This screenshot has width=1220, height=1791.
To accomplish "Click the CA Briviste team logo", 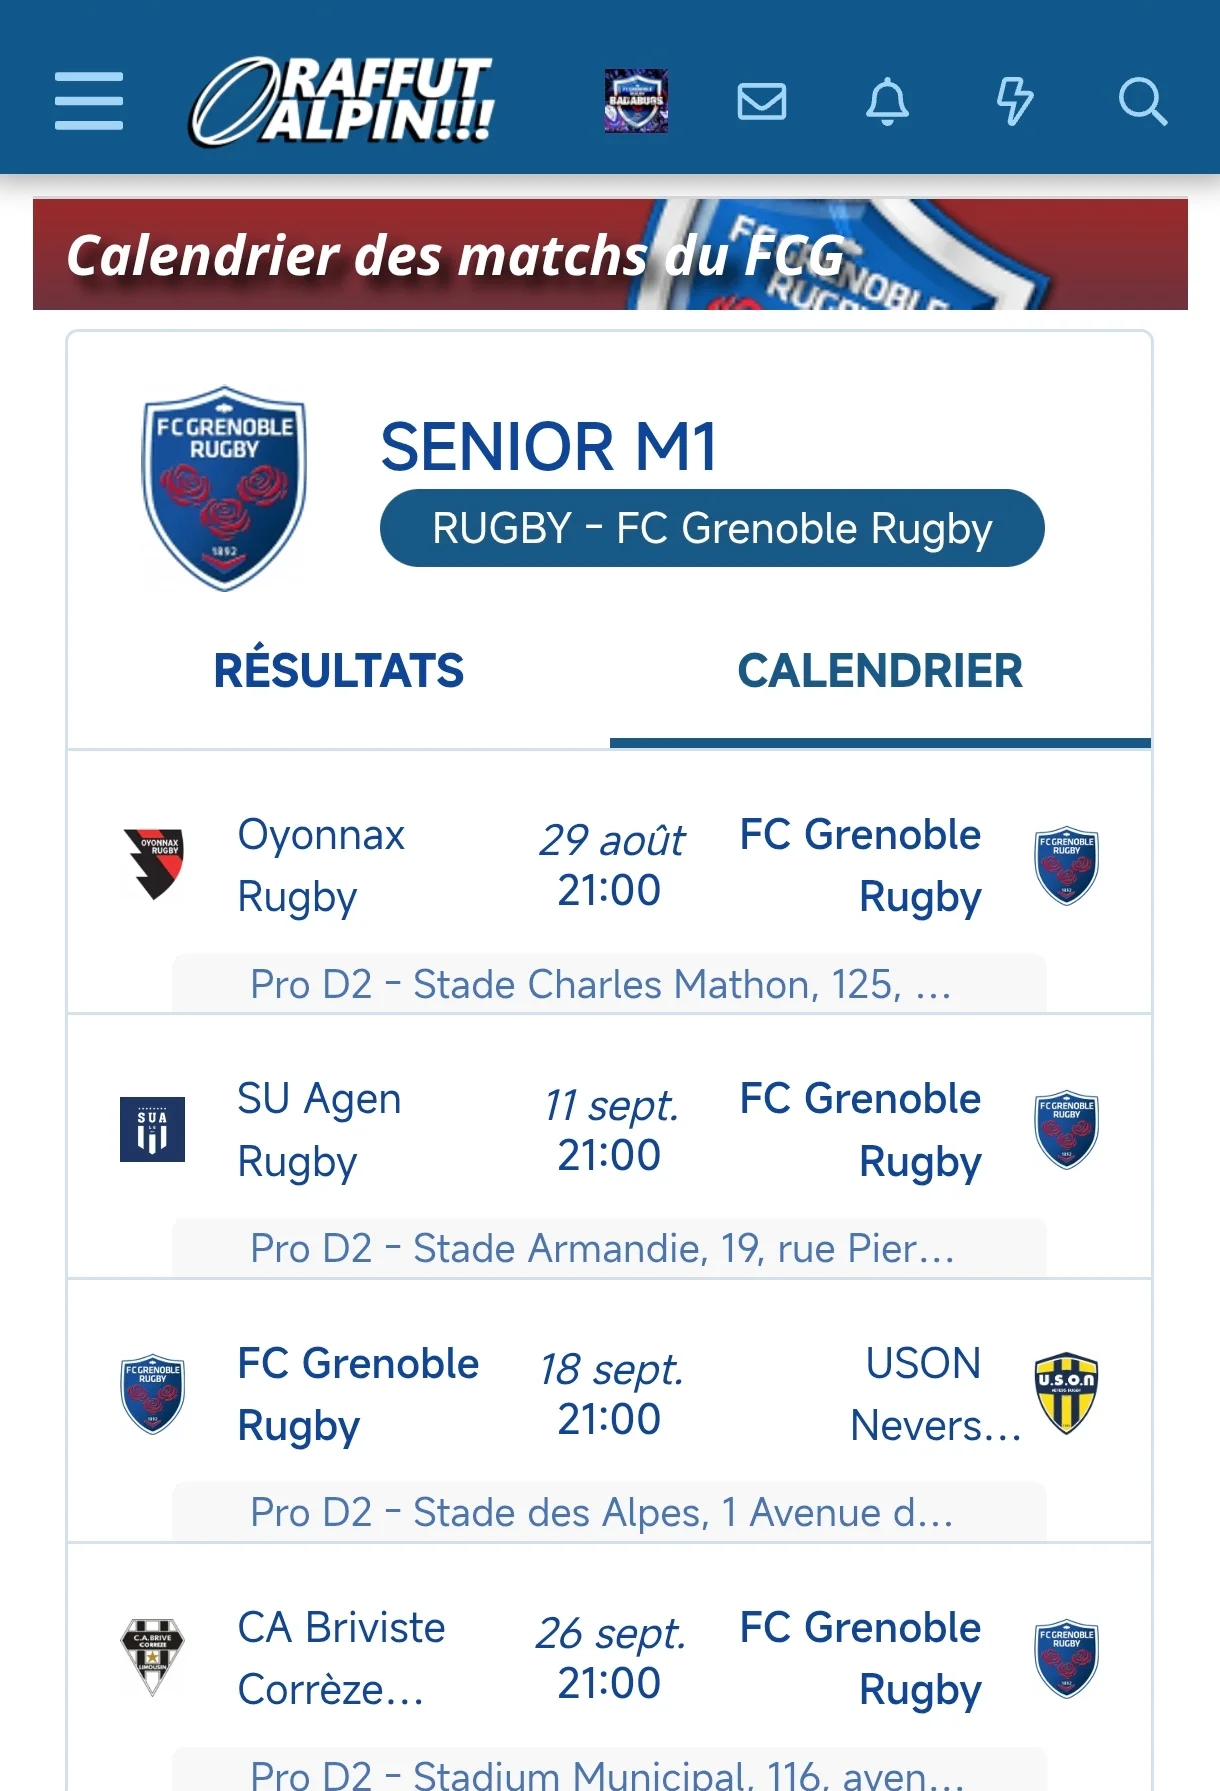I will pyautogui.click(x=153, y=1657).
